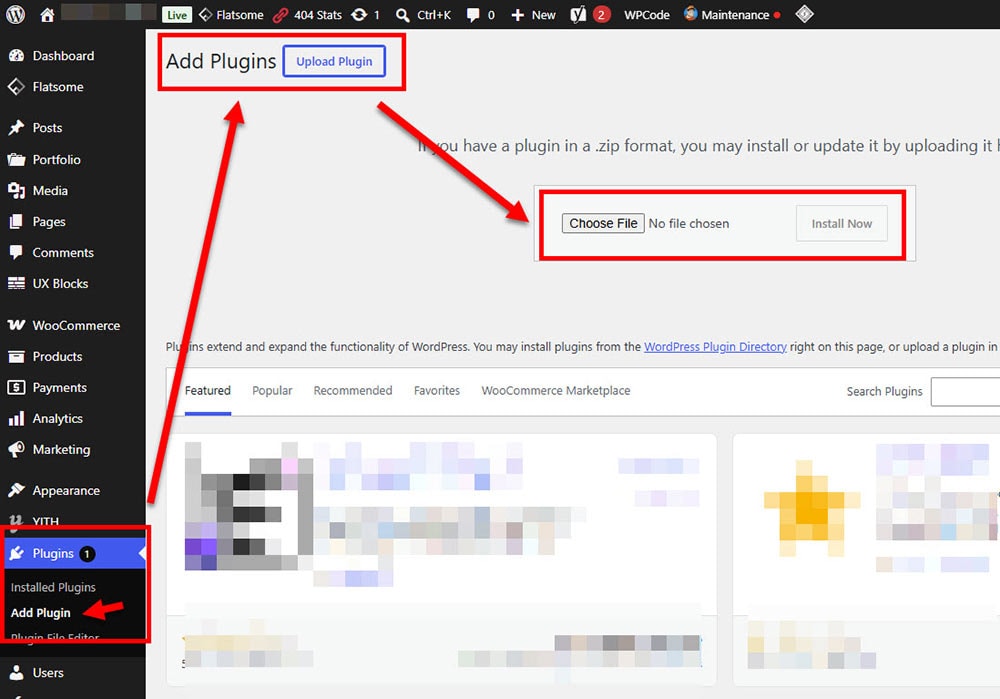The height and width of the screenshot is (699, 1000).
Task: Click the star plugin thumbnail
Action: click(811, 508)
